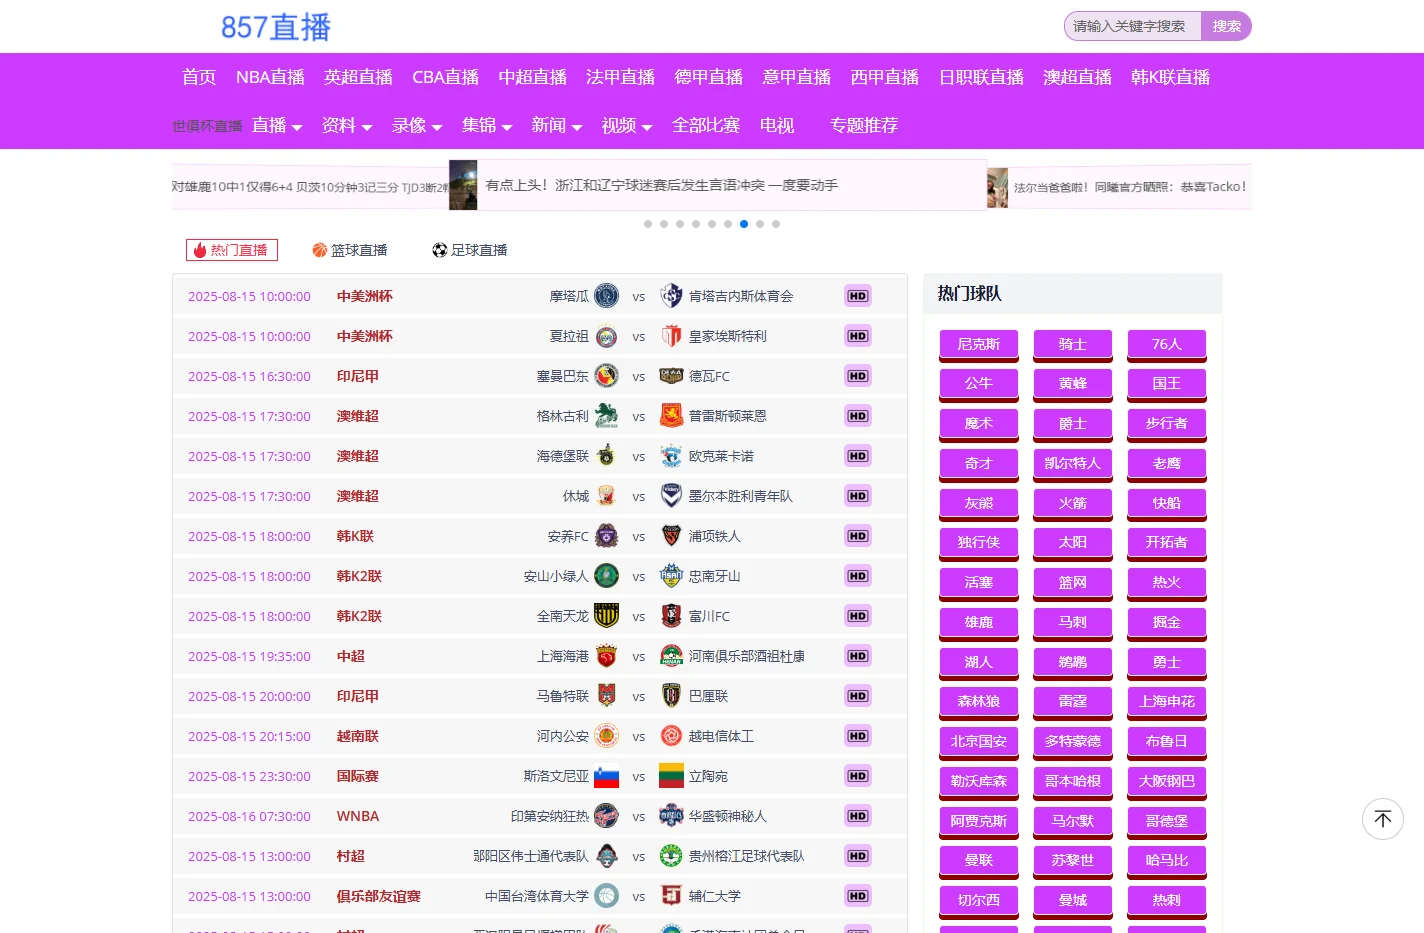Click the 尼克斯 team button
This screenshot has width=1424, height=933.
979,344
